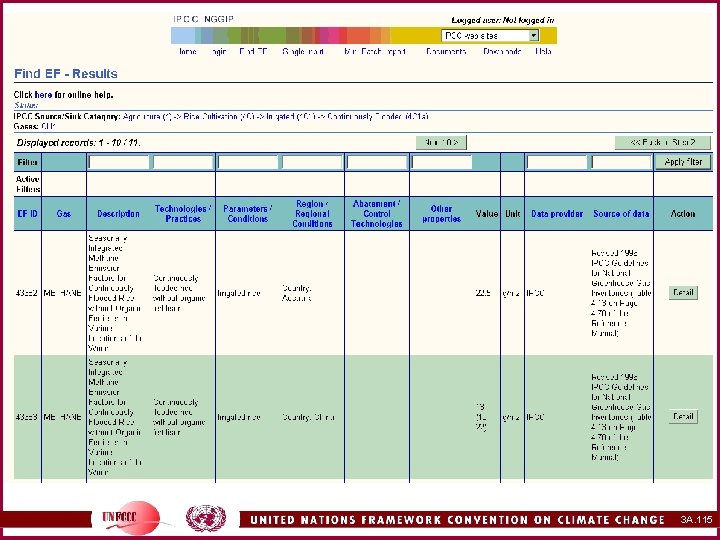Click the 'Find EF - Results' page heading
The height and width of the screenshot is (540, 720).
(66, 73)
